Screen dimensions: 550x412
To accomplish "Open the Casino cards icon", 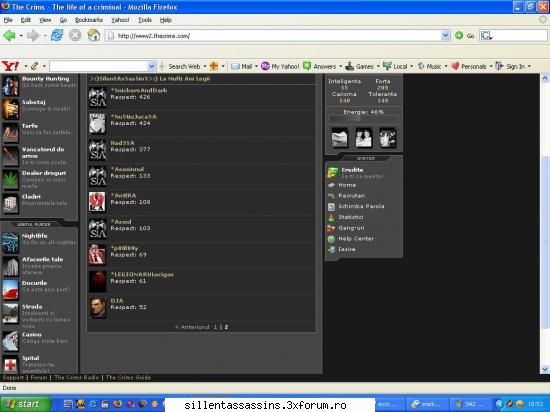I will [x=10, y=341].
